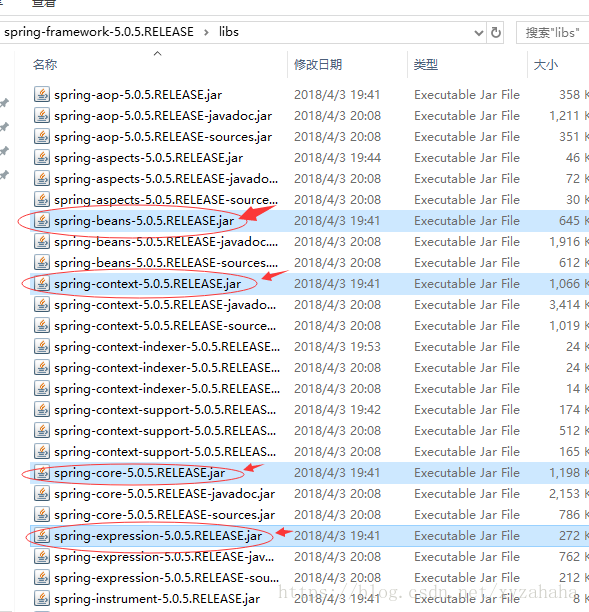Screen dimensions: 589x612
Task: Focus the search libs input box
Action: pos(552,33)
